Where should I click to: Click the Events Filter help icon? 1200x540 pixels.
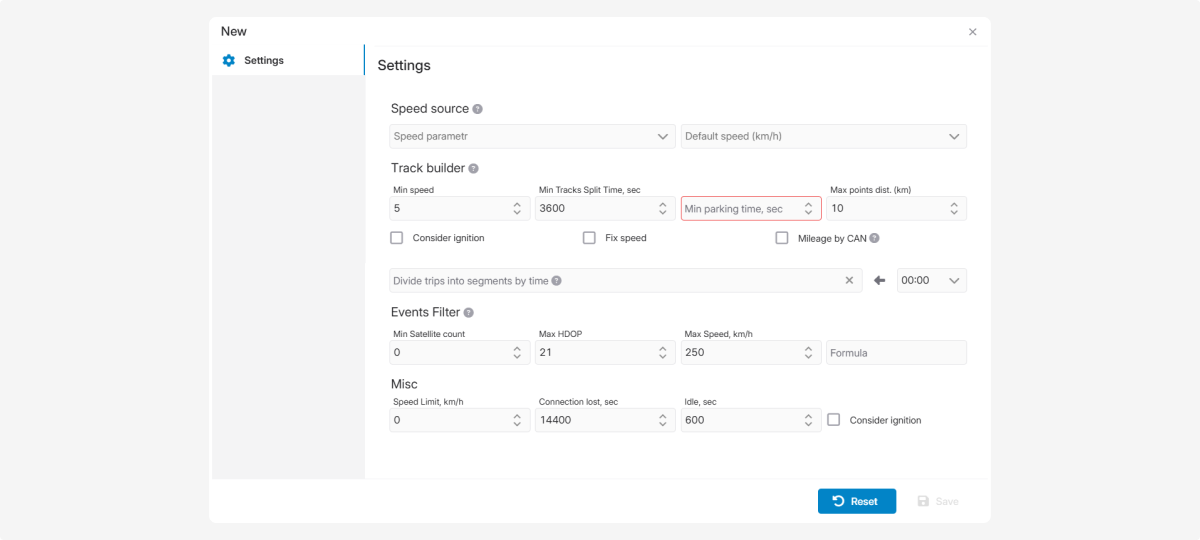point(469,313)
